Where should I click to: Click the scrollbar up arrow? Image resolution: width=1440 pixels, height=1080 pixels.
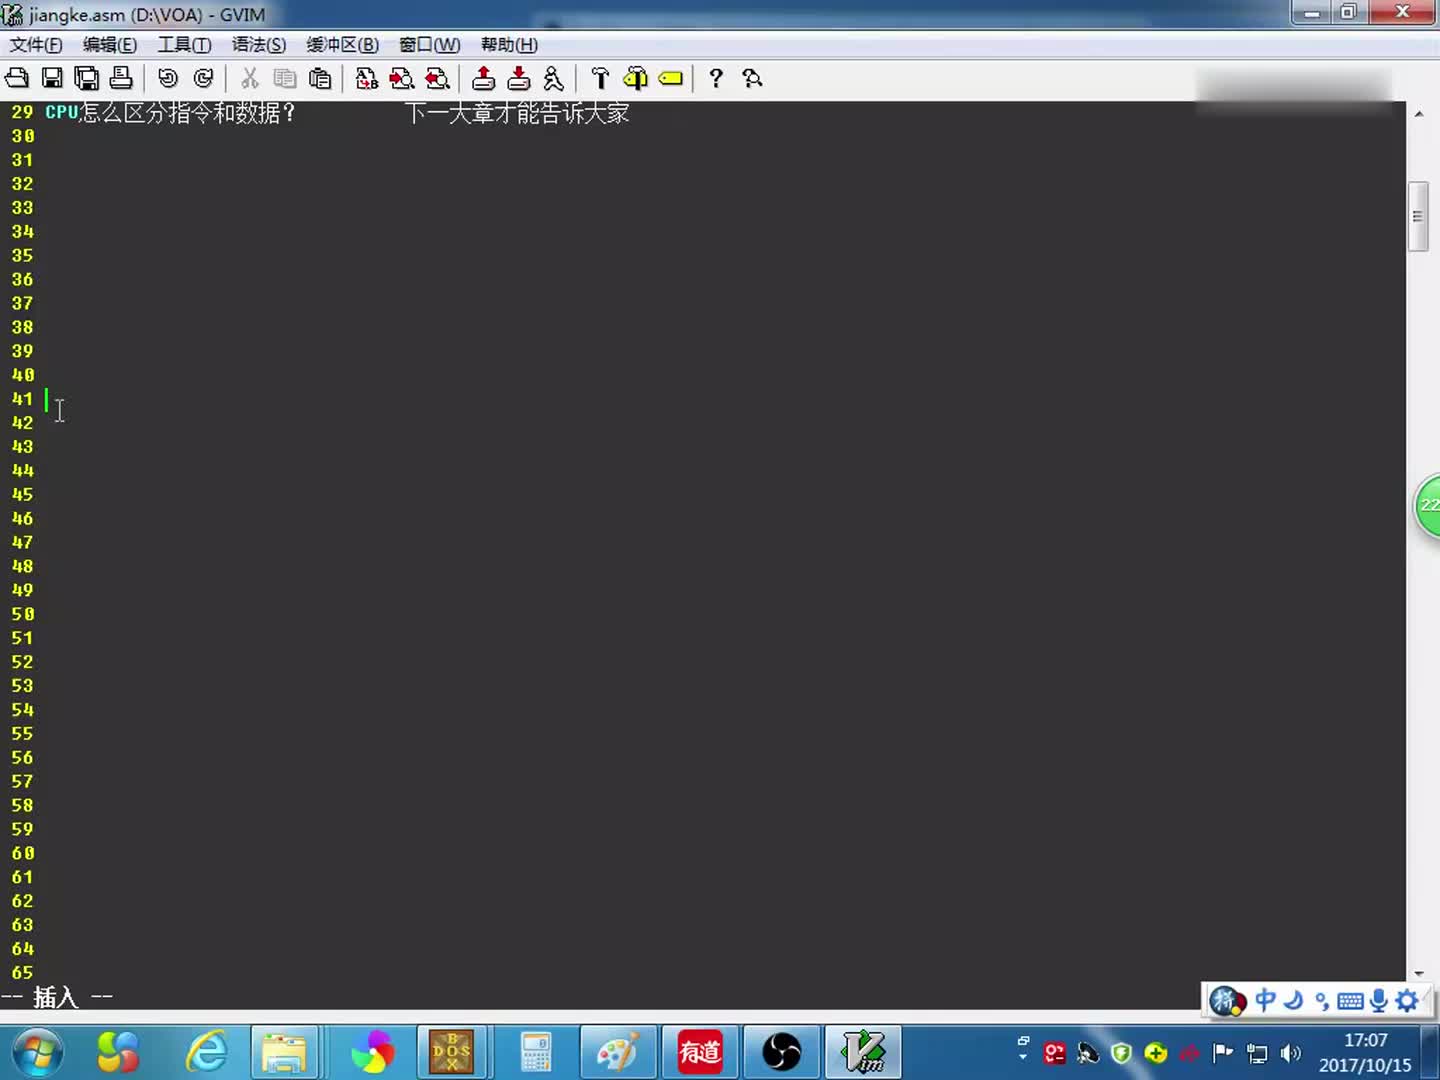[x=1418, y=113]
